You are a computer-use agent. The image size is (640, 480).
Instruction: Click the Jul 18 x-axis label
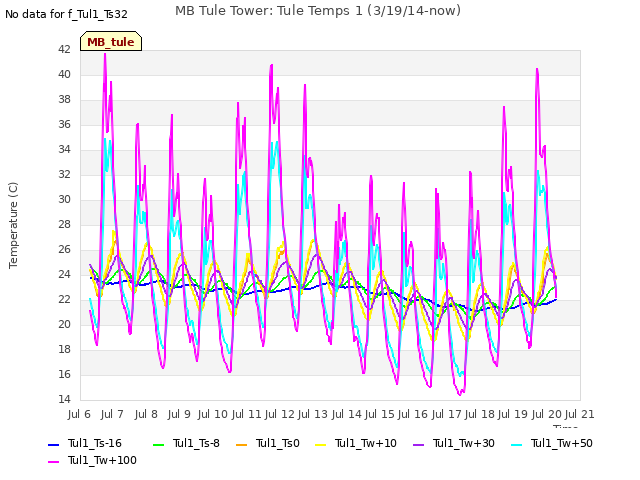coord(480,414)
